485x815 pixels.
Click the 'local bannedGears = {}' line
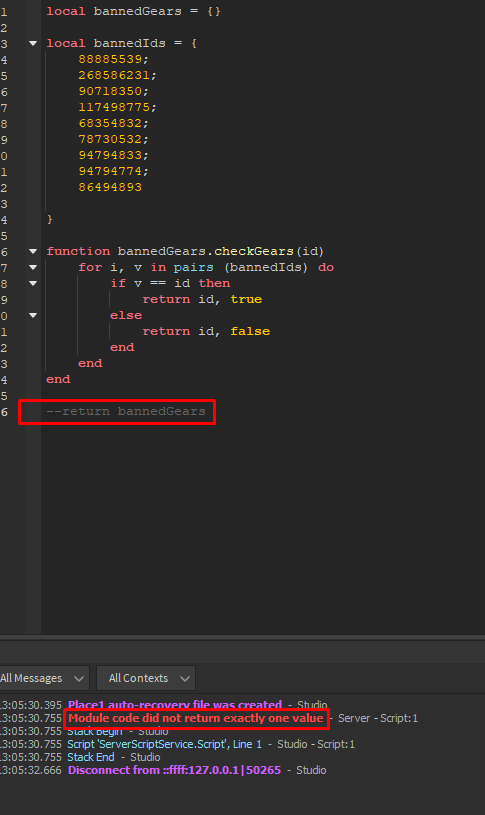[x=134, y=11]
